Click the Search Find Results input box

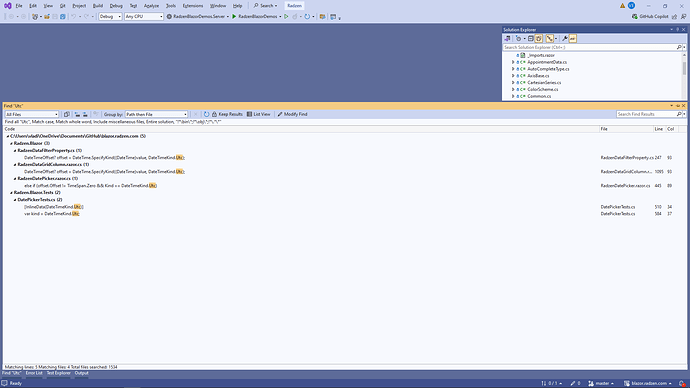[x=646, y=114]
